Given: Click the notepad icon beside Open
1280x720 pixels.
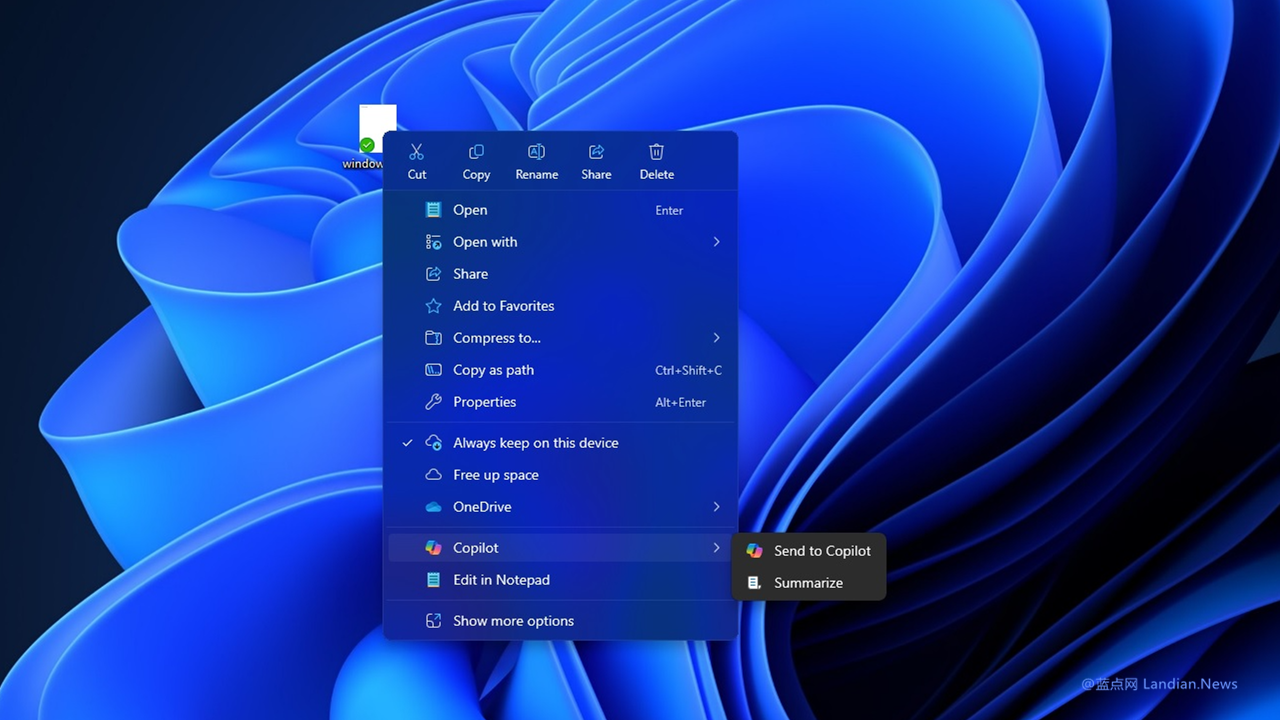Looking at the screenshot, I should coord(433,210).
